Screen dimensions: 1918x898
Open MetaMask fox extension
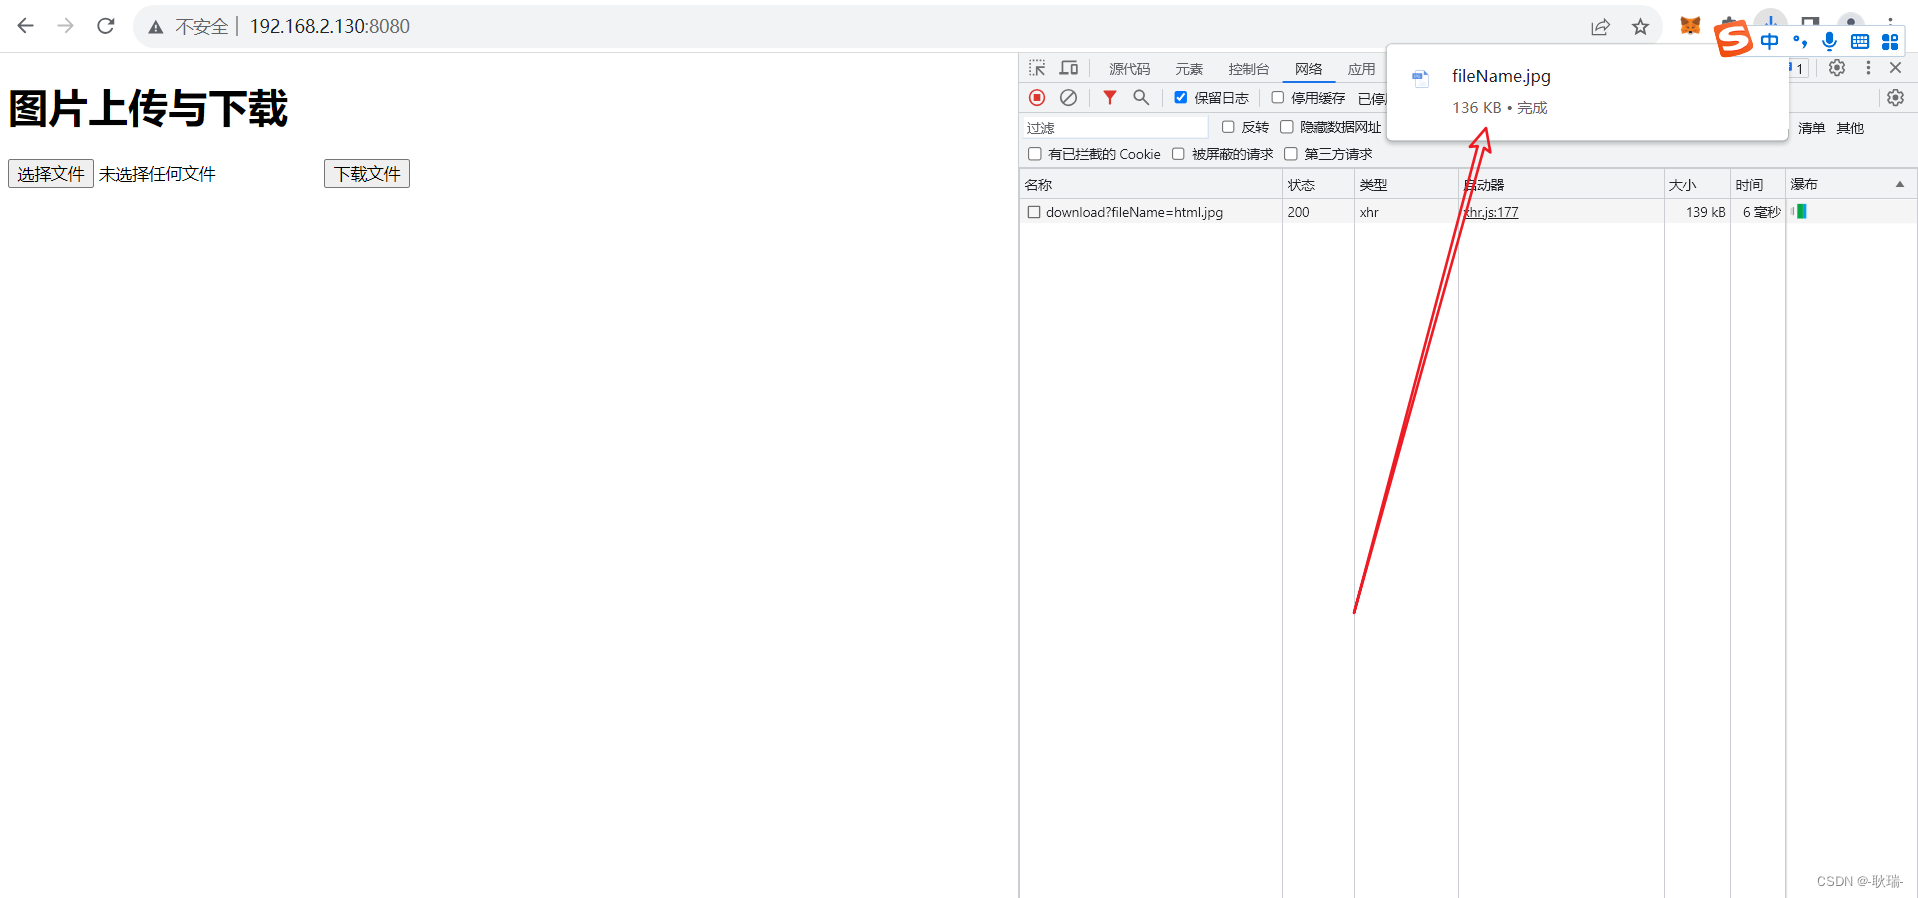(1690, 26)
